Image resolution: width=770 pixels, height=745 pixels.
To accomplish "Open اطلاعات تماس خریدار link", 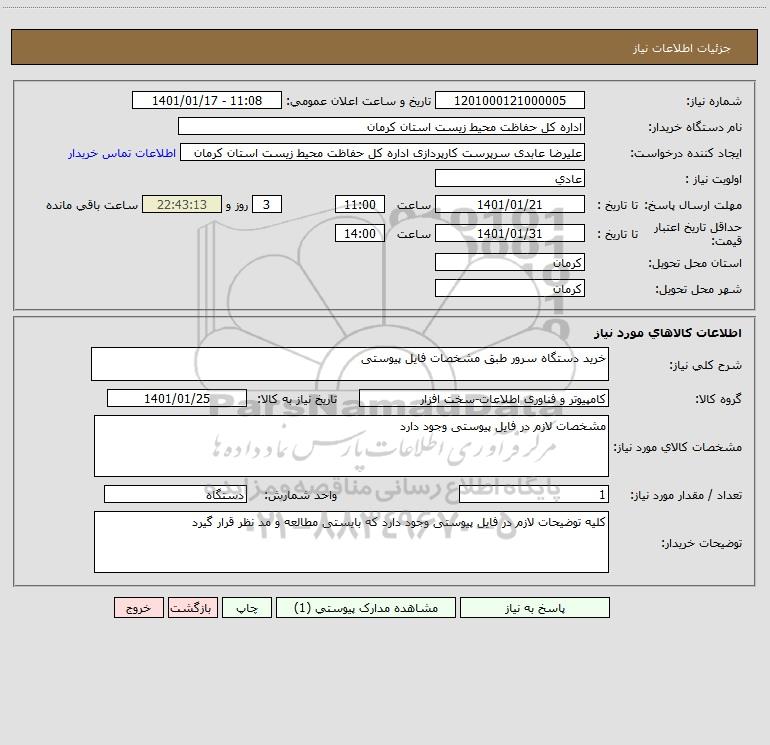I will 122,153.
